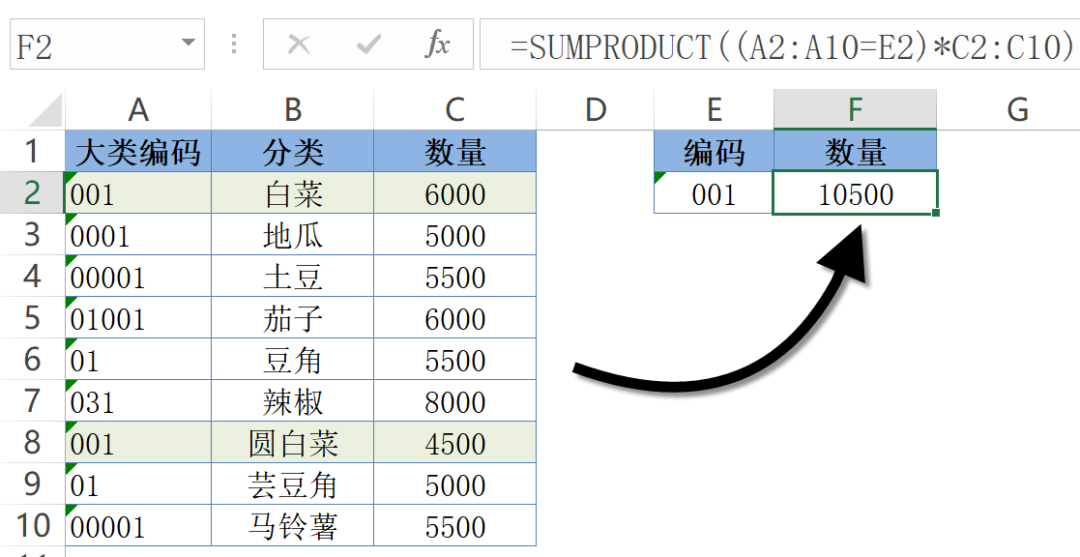
Task: Click quantity 5500 in row 10
Action: [455, 525]
